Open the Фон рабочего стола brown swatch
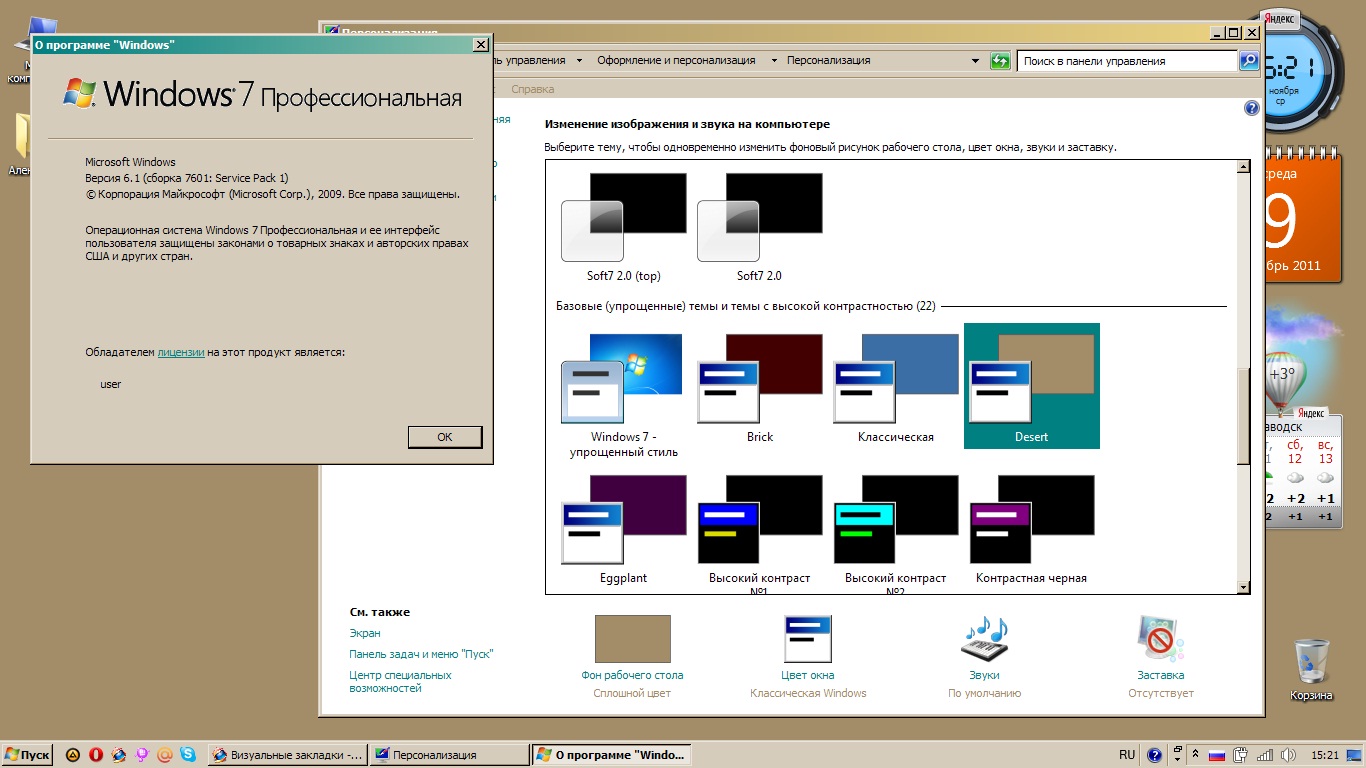The image size is (1366, 768). pos(632,639)
